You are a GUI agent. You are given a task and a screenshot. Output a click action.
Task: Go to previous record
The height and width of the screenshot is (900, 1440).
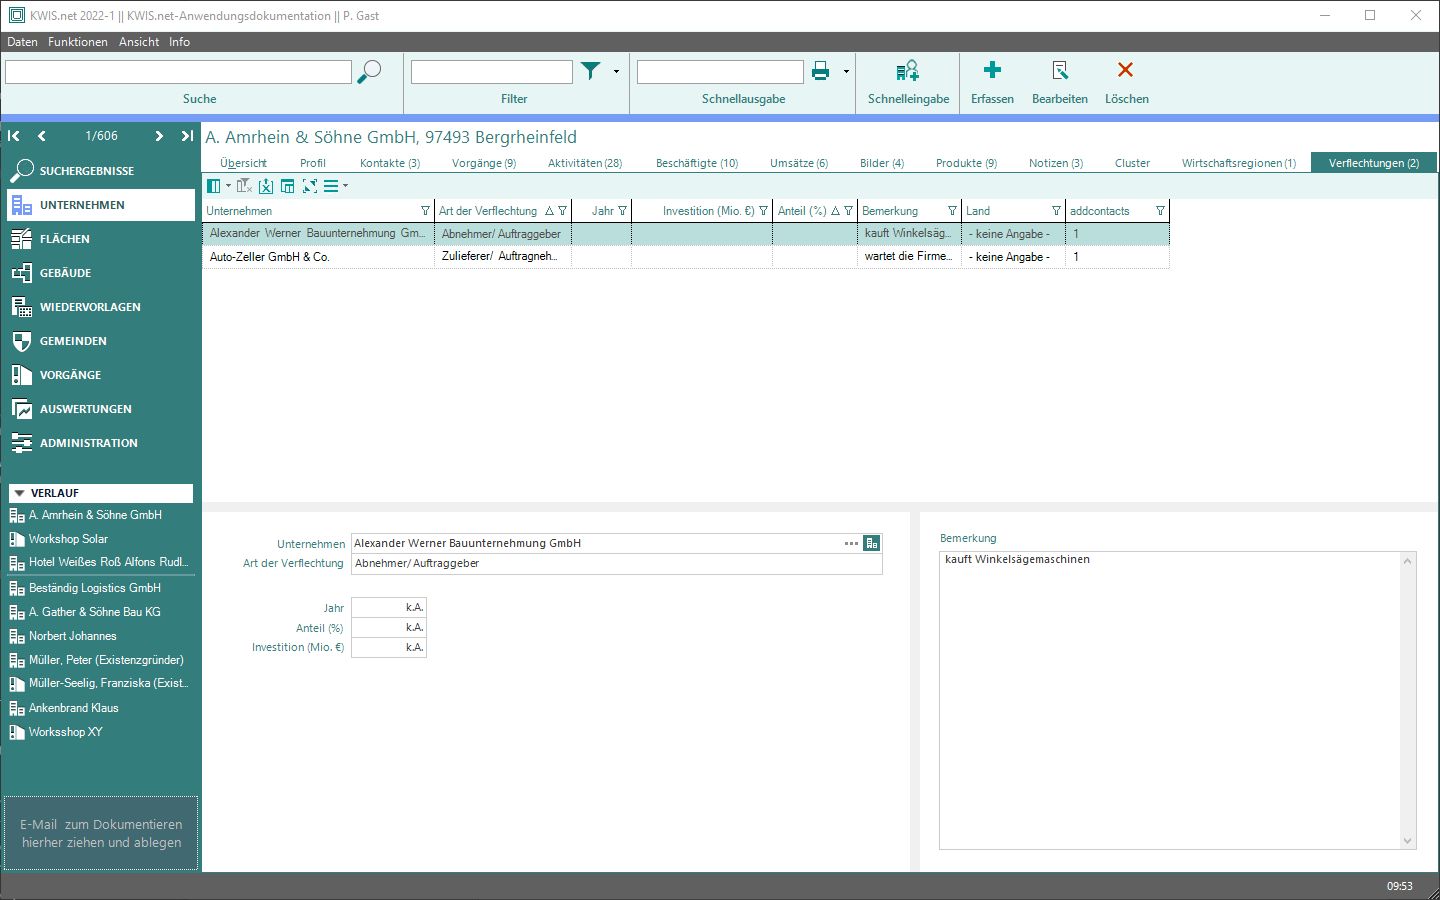tap(41, 136)
